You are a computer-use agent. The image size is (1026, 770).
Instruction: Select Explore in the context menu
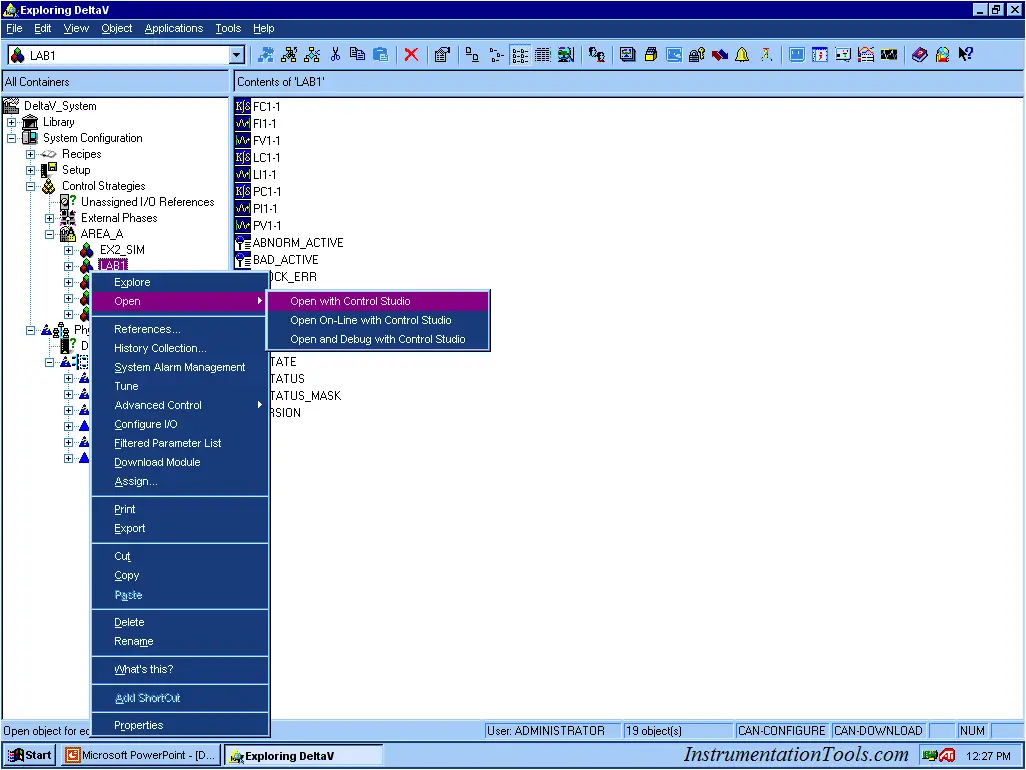click(x=180, y=282)
